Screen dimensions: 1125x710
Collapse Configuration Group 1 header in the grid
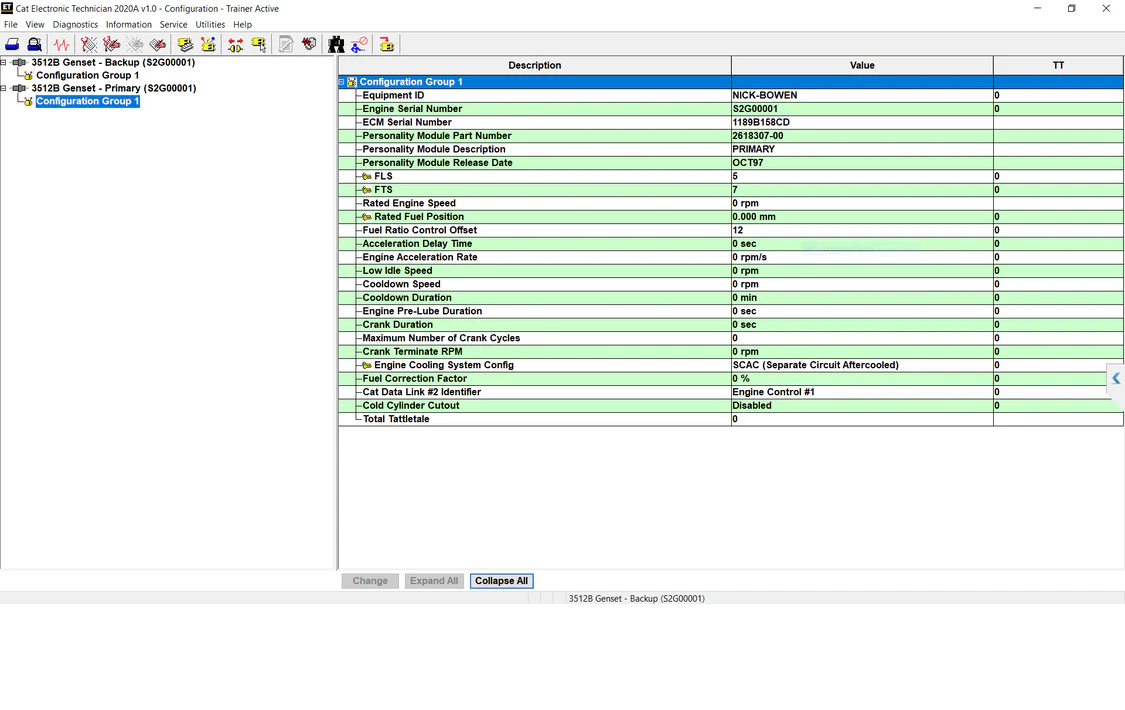tap(341, 82)
